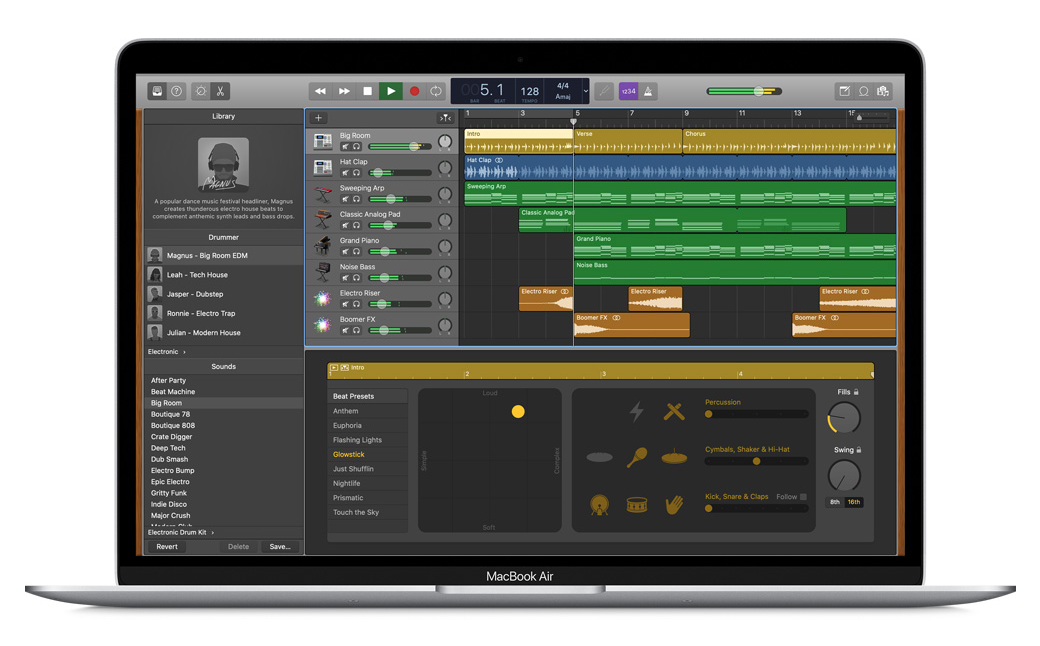Add a new track with plus button

click(x=318, y=117)
